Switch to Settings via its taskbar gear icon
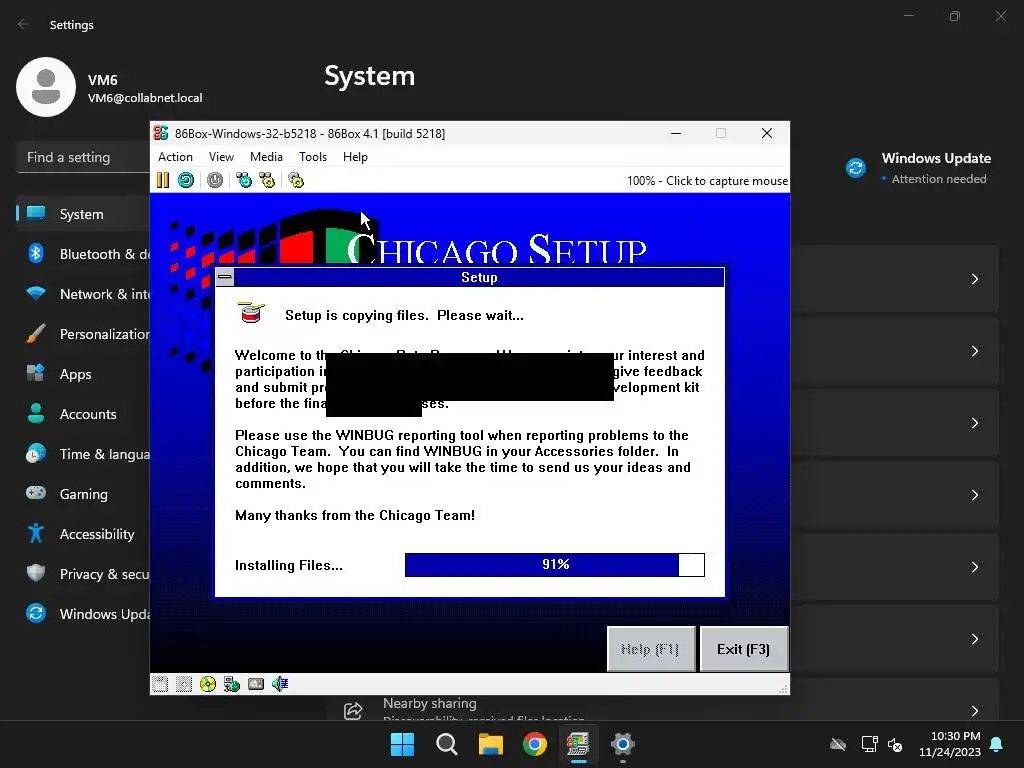Screen dimensions: 1024x768 pos(623,744)
